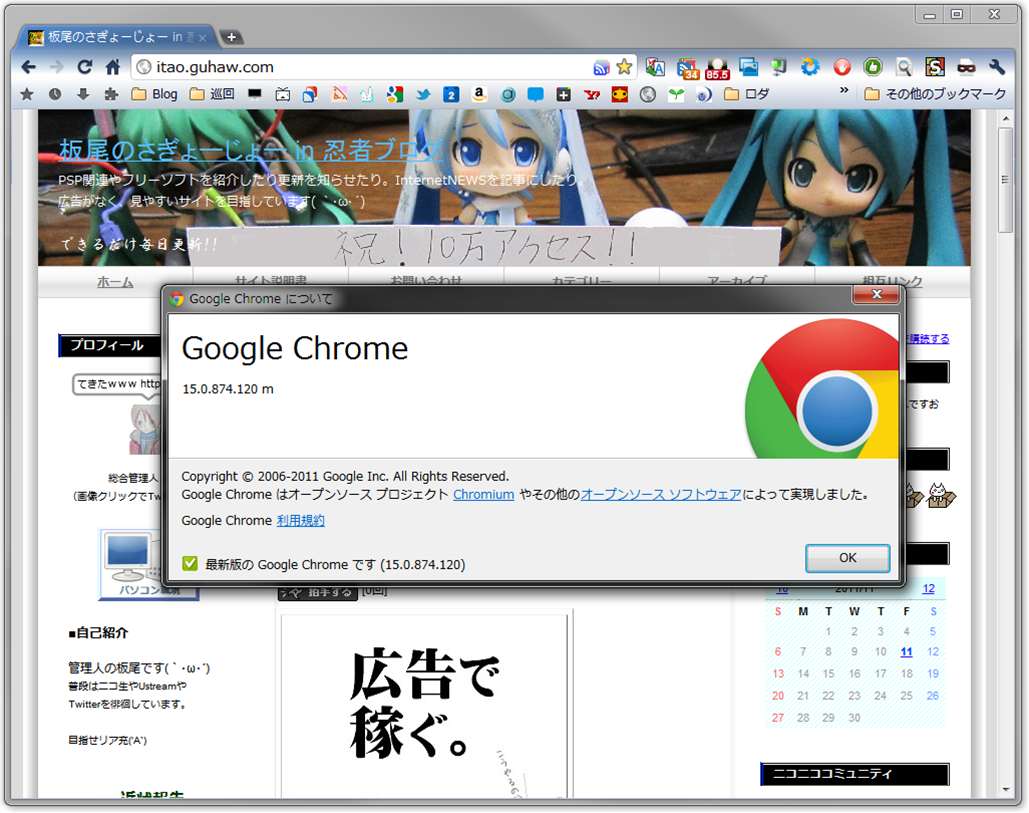The image size is (1029, 813).
Task: Expand the その他のブックマーク folder
Action: tap(935, 94)
